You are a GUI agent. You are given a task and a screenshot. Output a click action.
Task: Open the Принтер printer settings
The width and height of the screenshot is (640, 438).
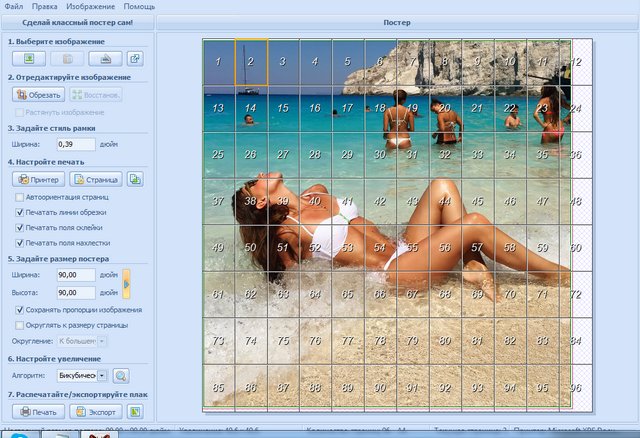pos(38,179)
